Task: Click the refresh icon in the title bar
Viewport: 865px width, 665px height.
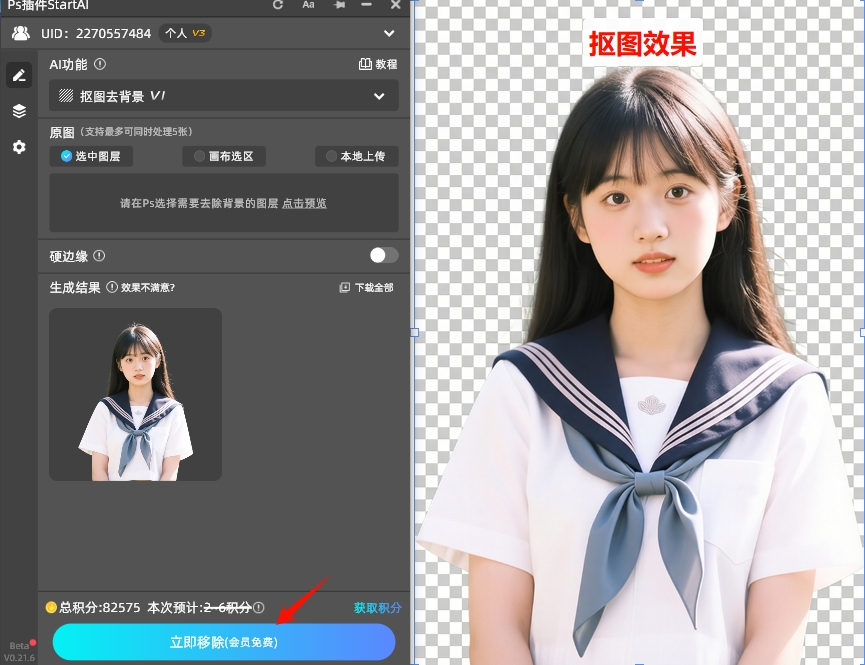Action: pos(277,6)
